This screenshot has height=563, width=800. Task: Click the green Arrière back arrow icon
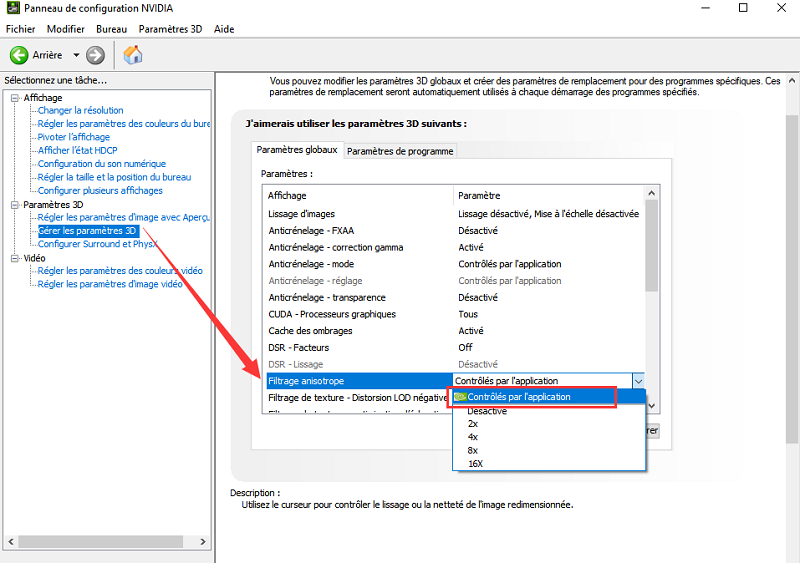[19, 55]
